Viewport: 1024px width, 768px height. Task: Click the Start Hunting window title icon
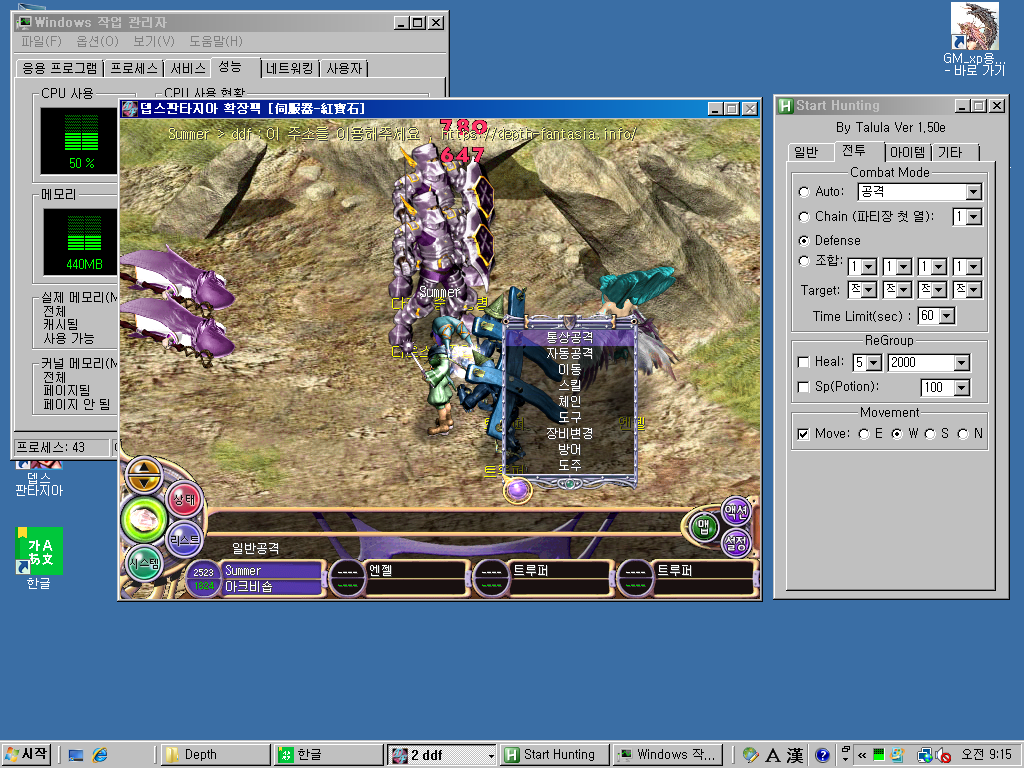point(786,106)
